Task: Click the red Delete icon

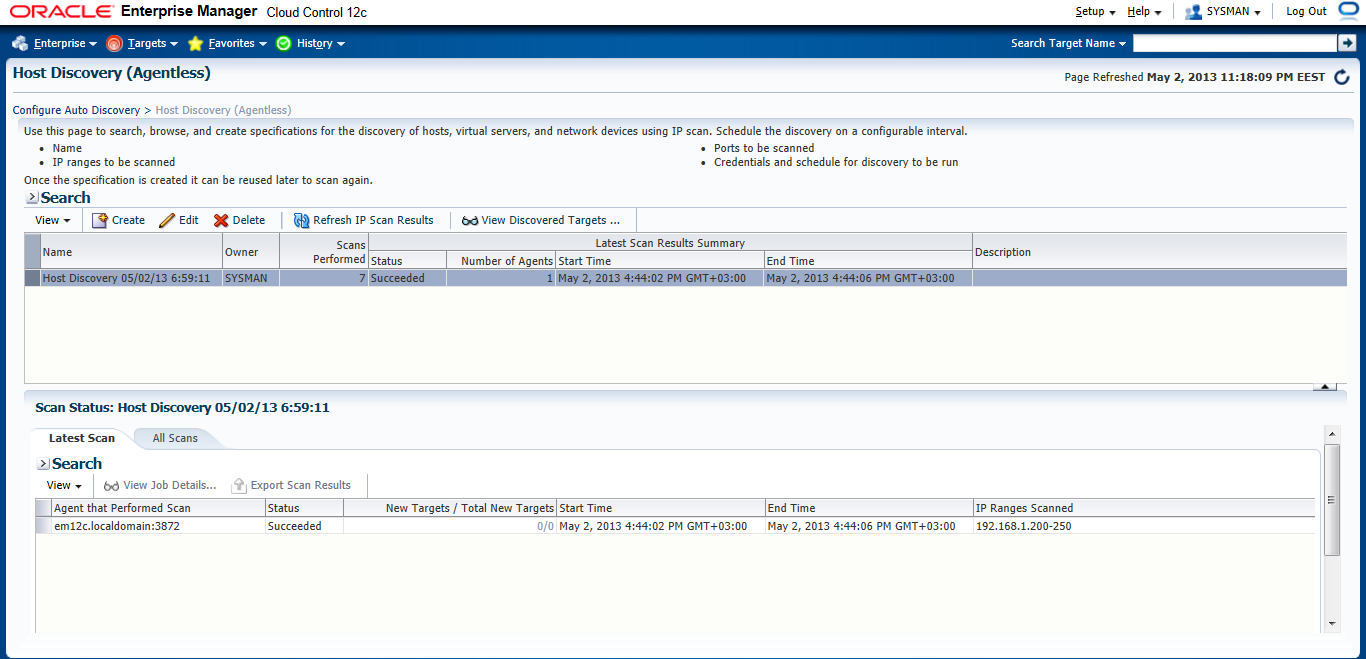Action: [x=221, y=220]
